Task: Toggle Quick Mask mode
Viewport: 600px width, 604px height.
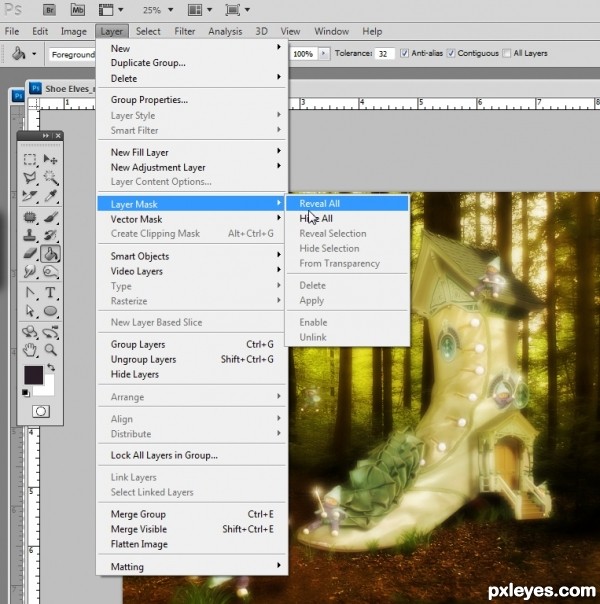Action: pos(41,411)
